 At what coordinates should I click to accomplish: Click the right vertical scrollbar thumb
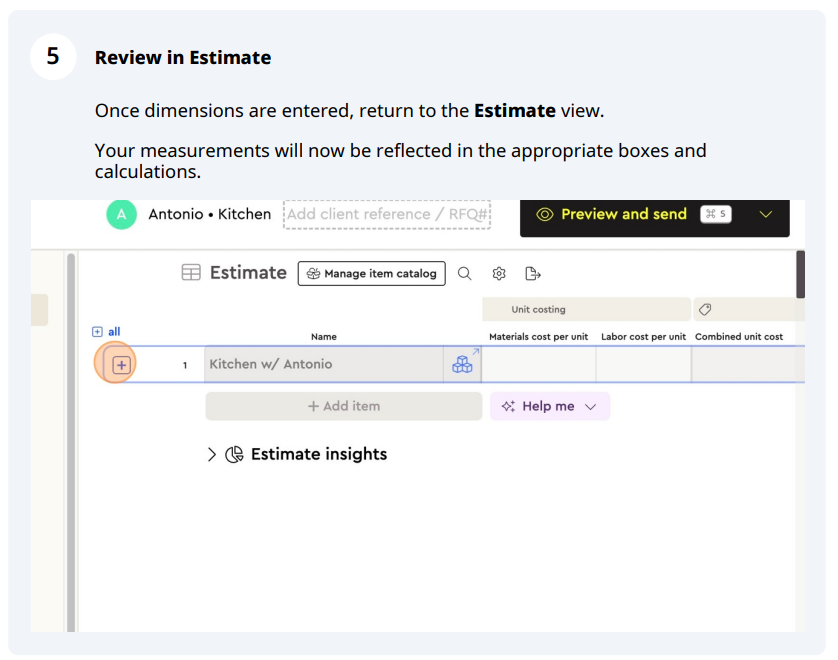800,275
